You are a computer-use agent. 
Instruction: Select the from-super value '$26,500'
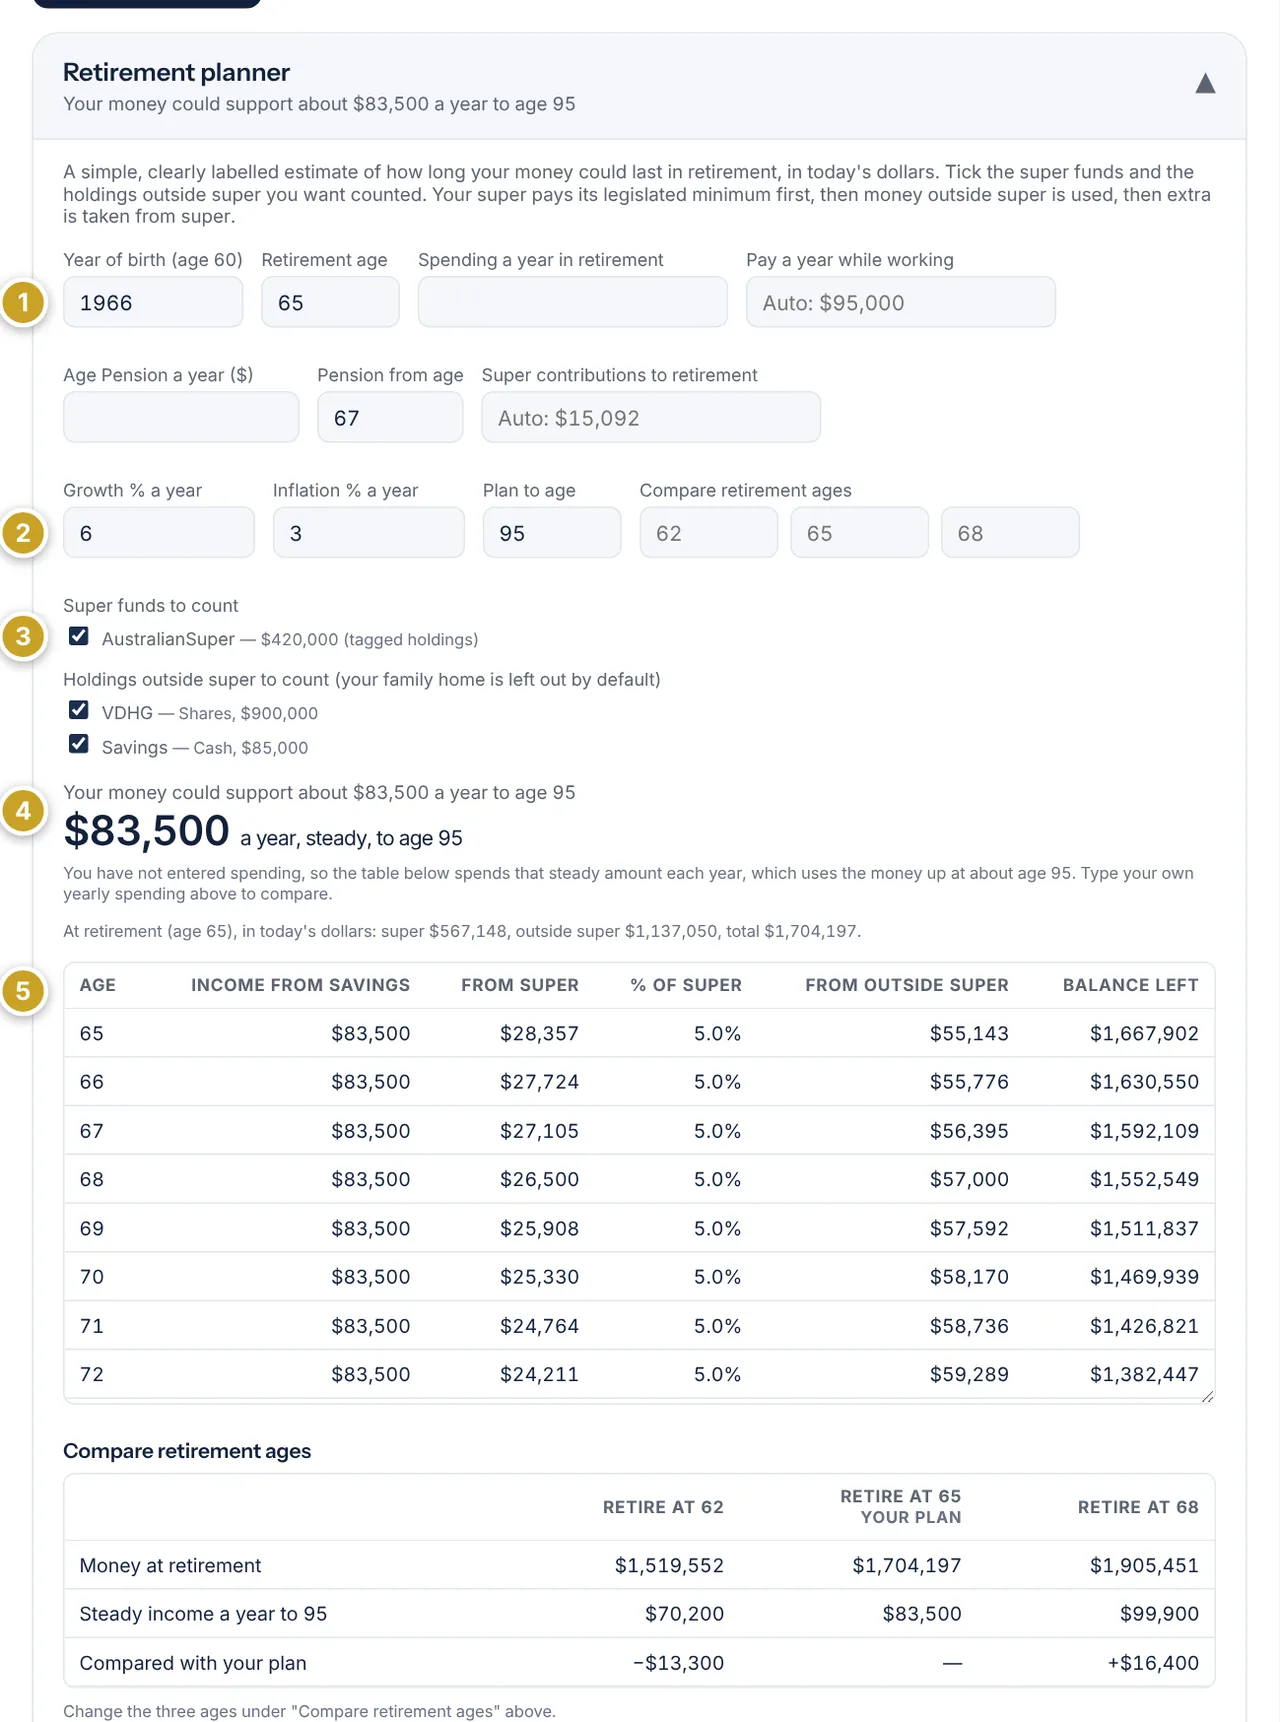tap(539, 1179)
